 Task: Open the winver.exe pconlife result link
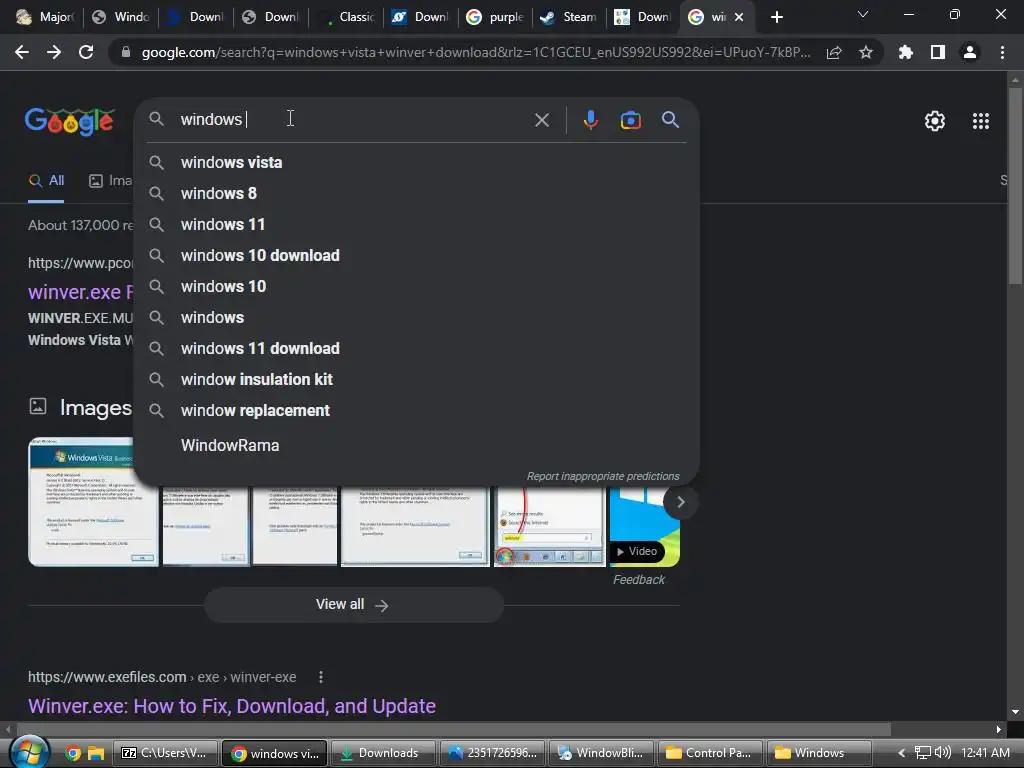coord(80,292)
